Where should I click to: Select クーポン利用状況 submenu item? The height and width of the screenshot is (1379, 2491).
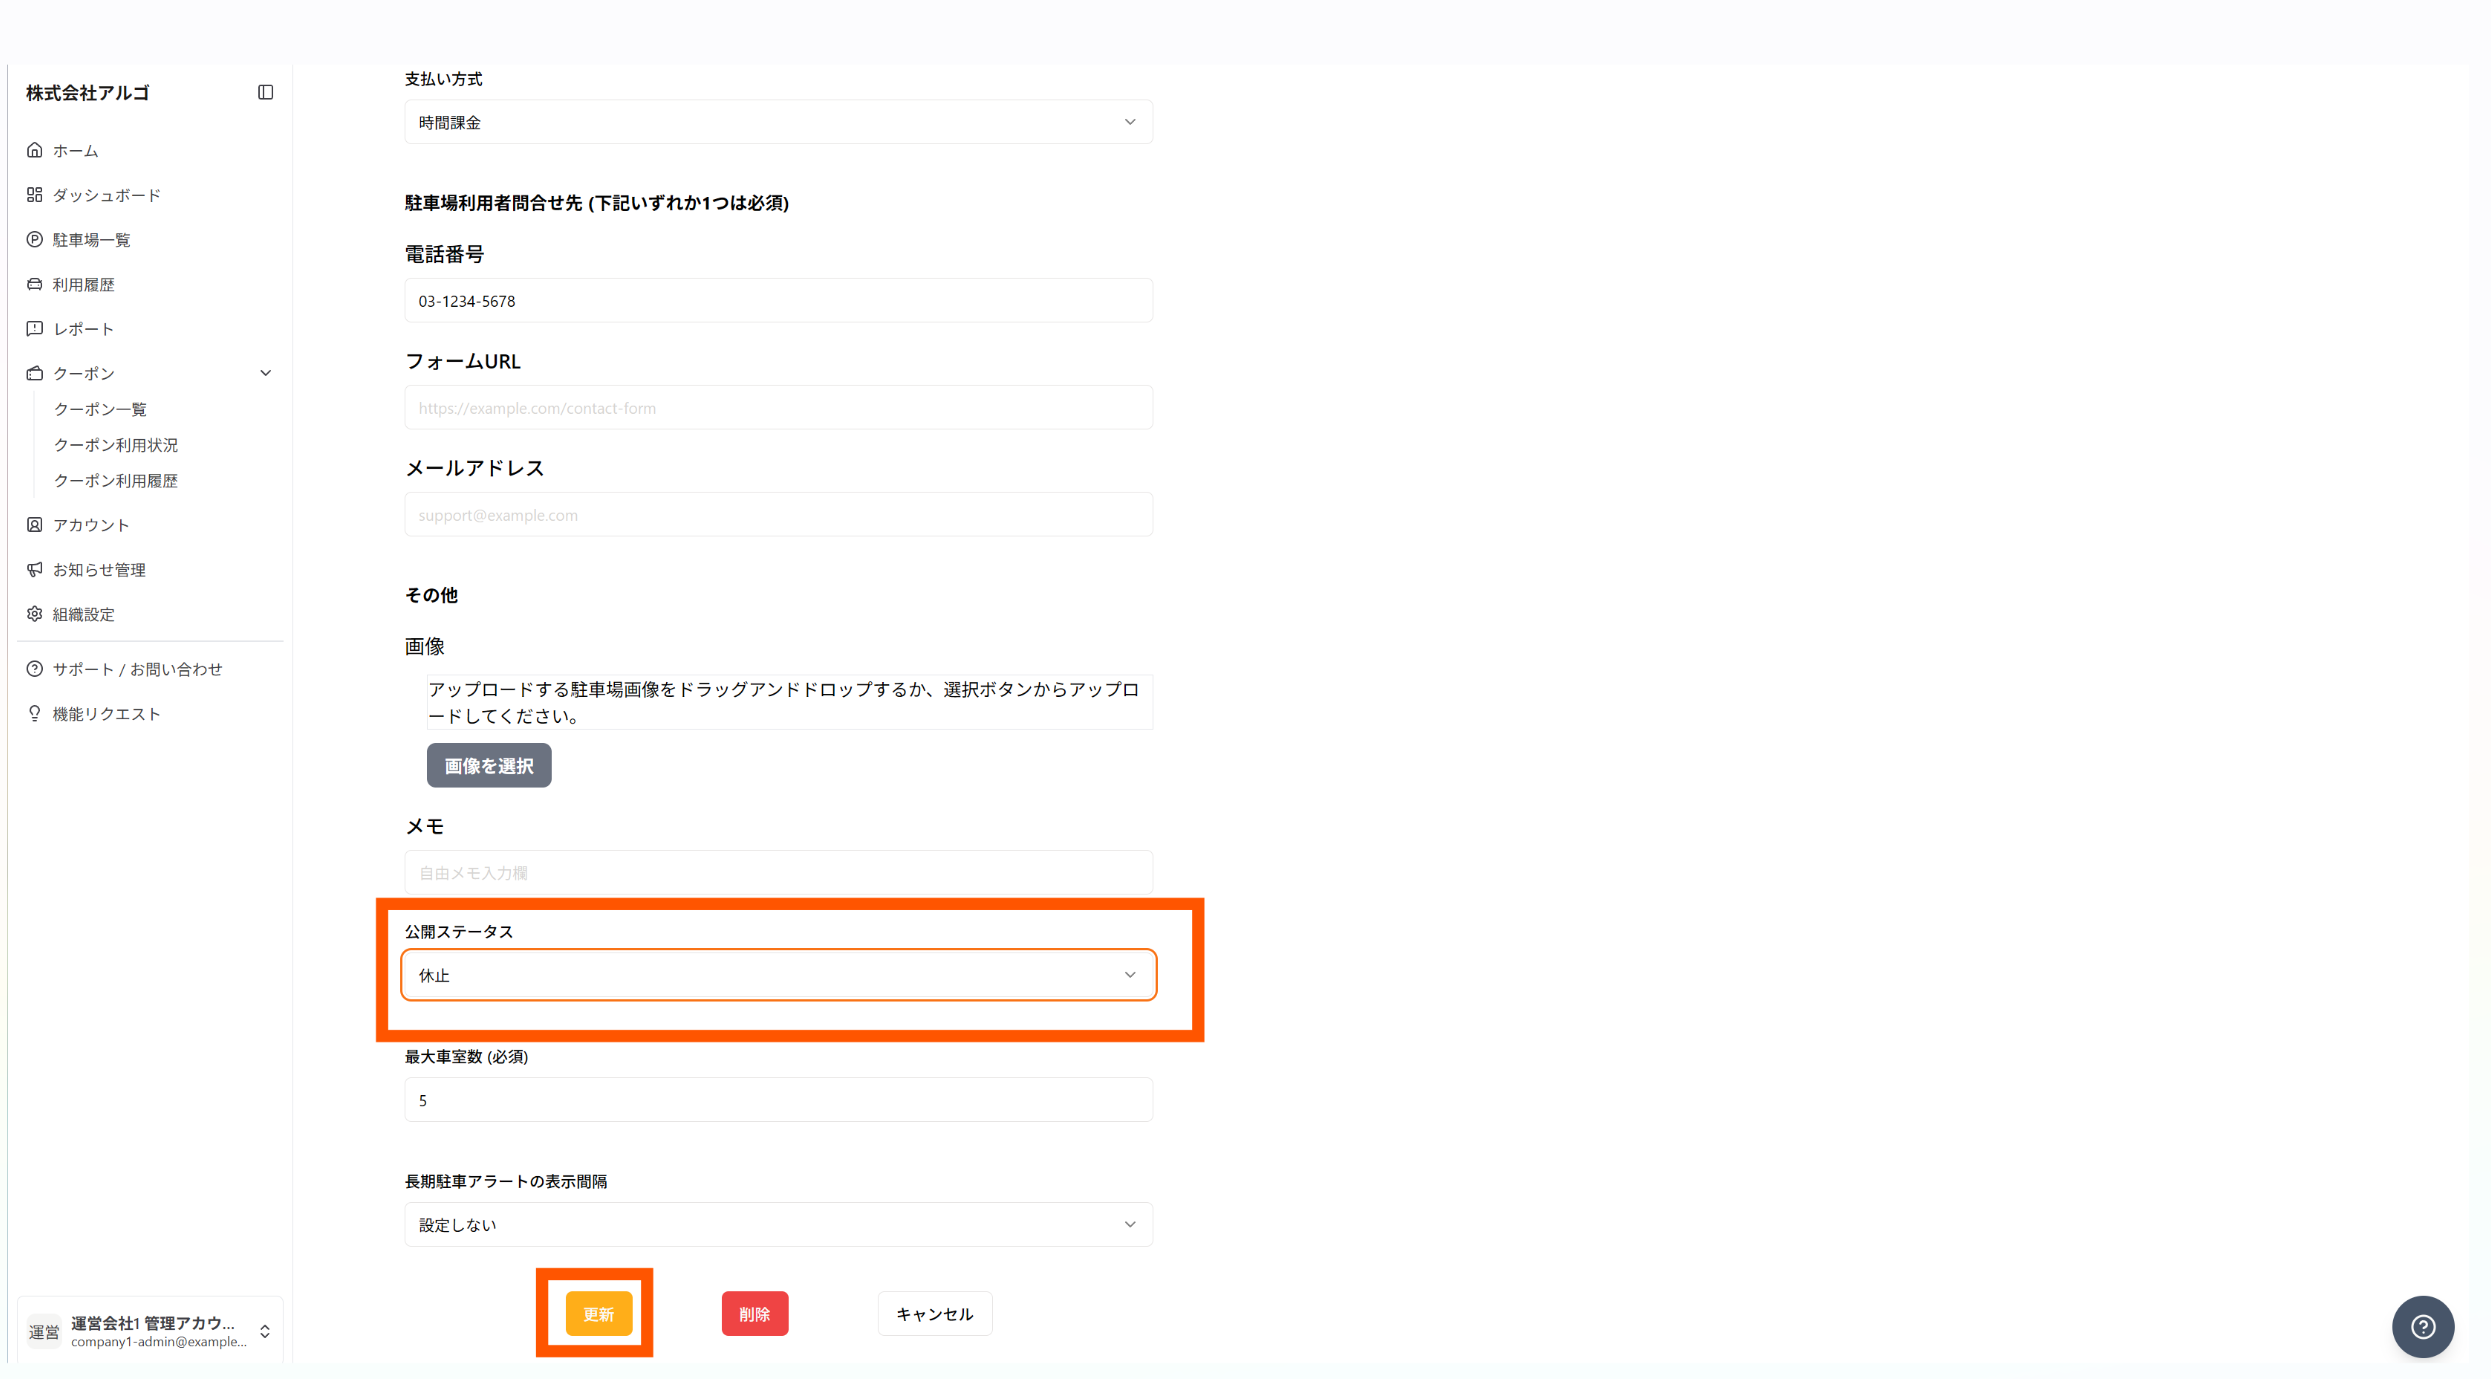116,445
